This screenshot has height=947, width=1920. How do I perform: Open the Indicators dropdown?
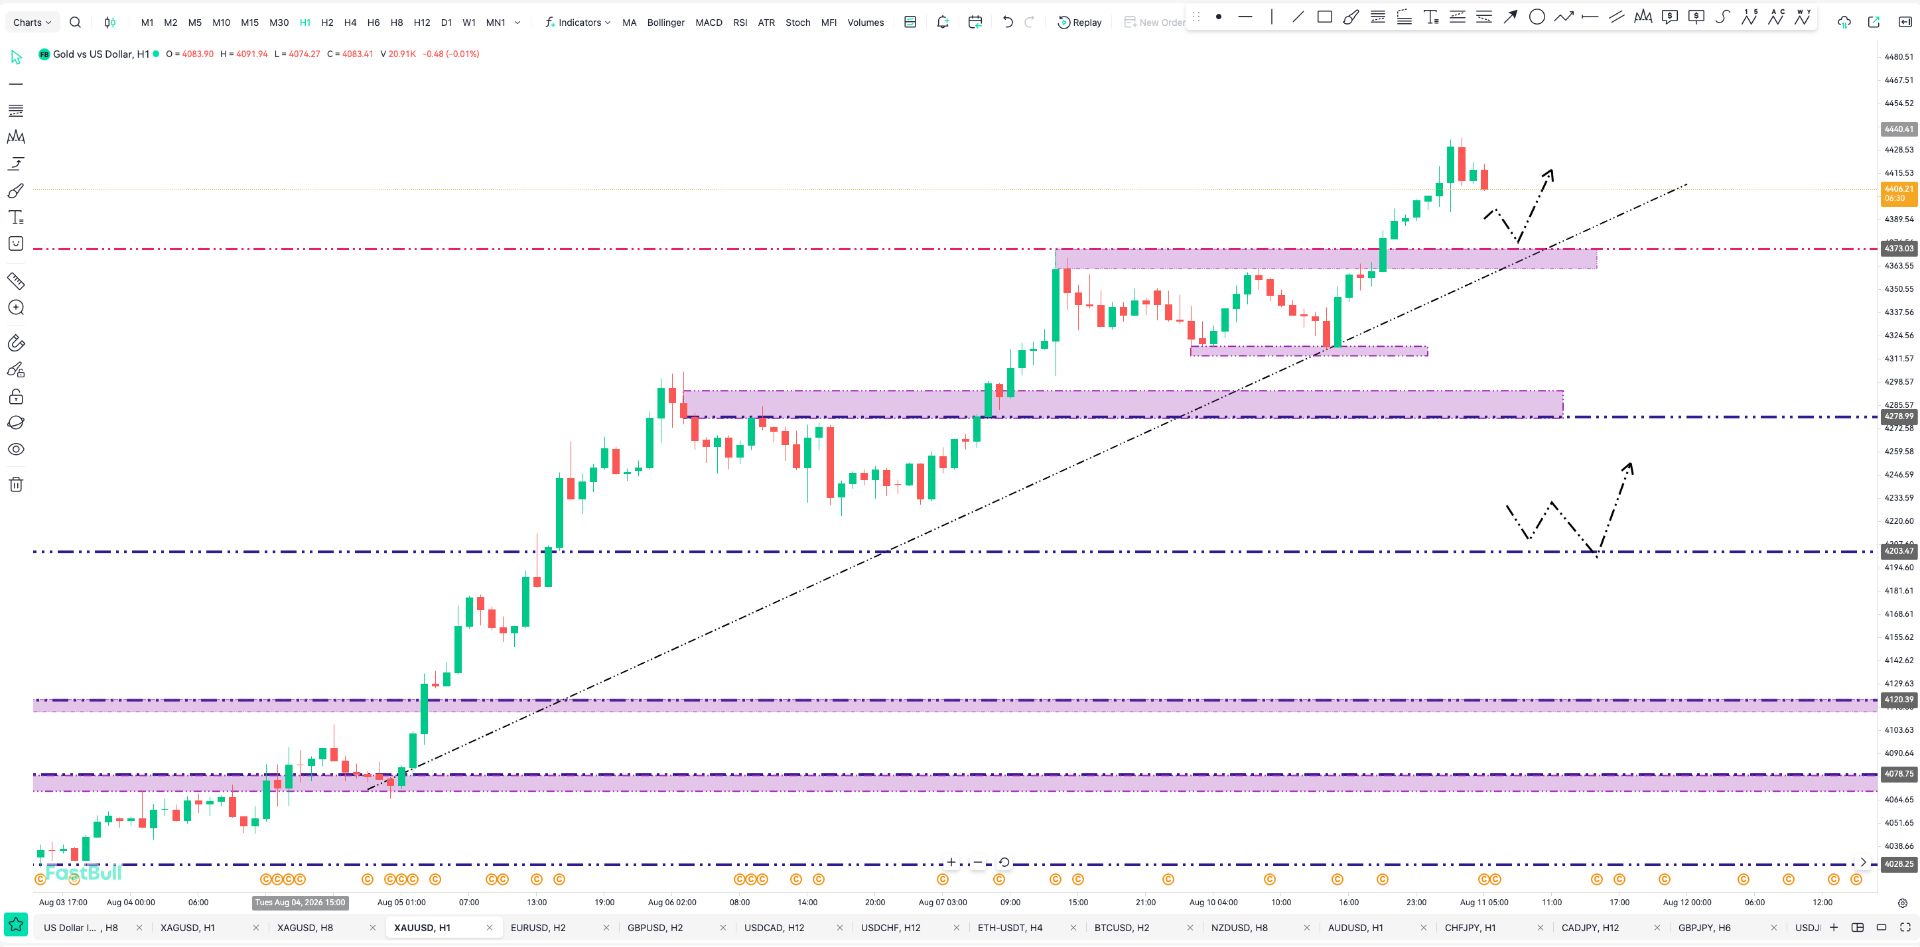click(x=578, y=22)
